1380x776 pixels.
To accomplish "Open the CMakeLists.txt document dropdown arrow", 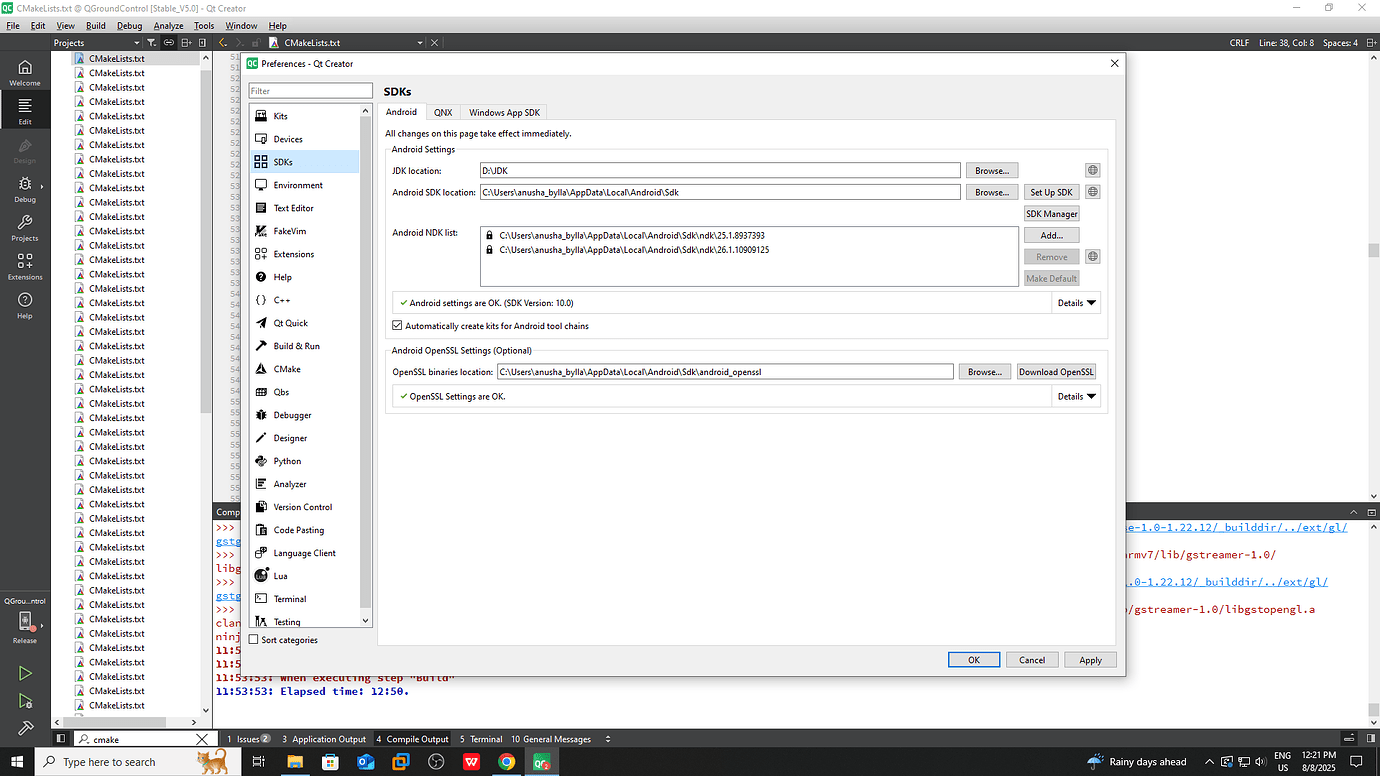I will 418,44.
